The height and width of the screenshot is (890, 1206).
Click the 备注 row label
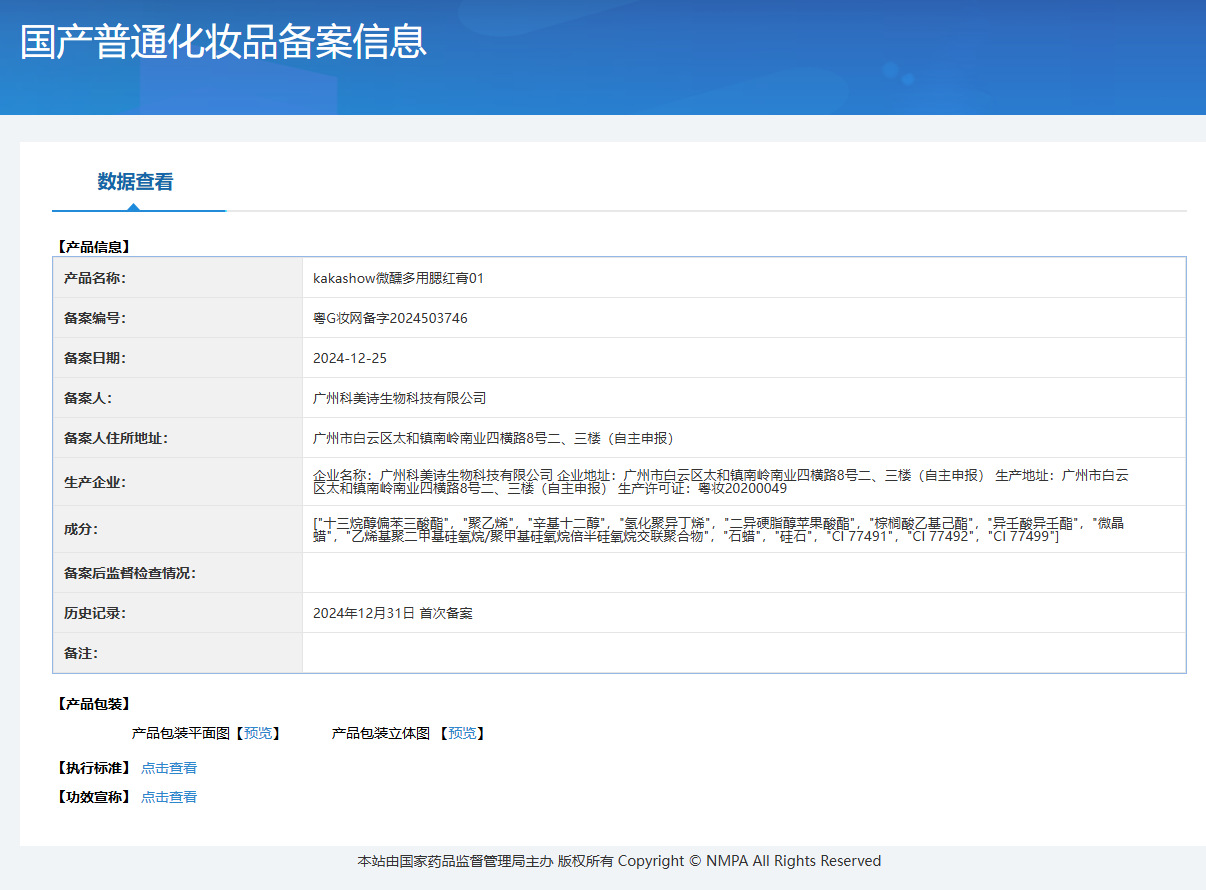pyautogui.click(x=81, y=653)
